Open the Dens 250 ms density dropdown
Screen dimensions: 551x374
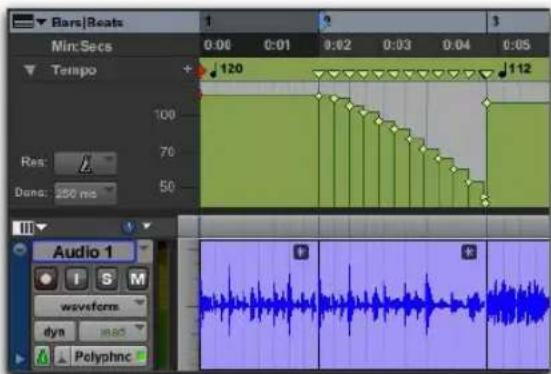85,193
